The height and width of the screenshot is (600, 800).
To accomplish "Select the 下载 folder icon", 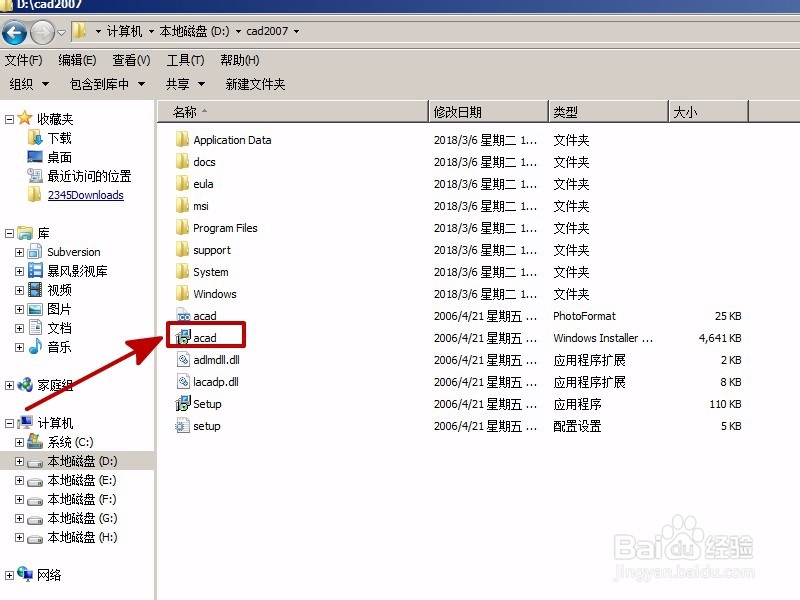I will point(35,138).
